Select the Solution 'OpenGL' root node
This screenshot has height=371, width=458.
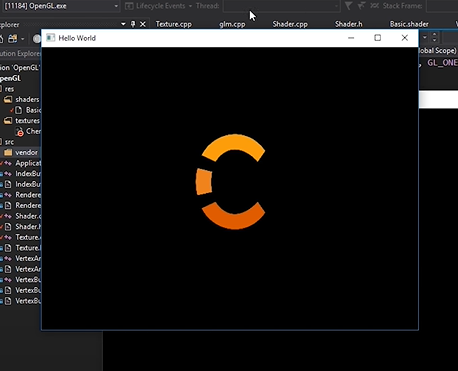point(20,68)
